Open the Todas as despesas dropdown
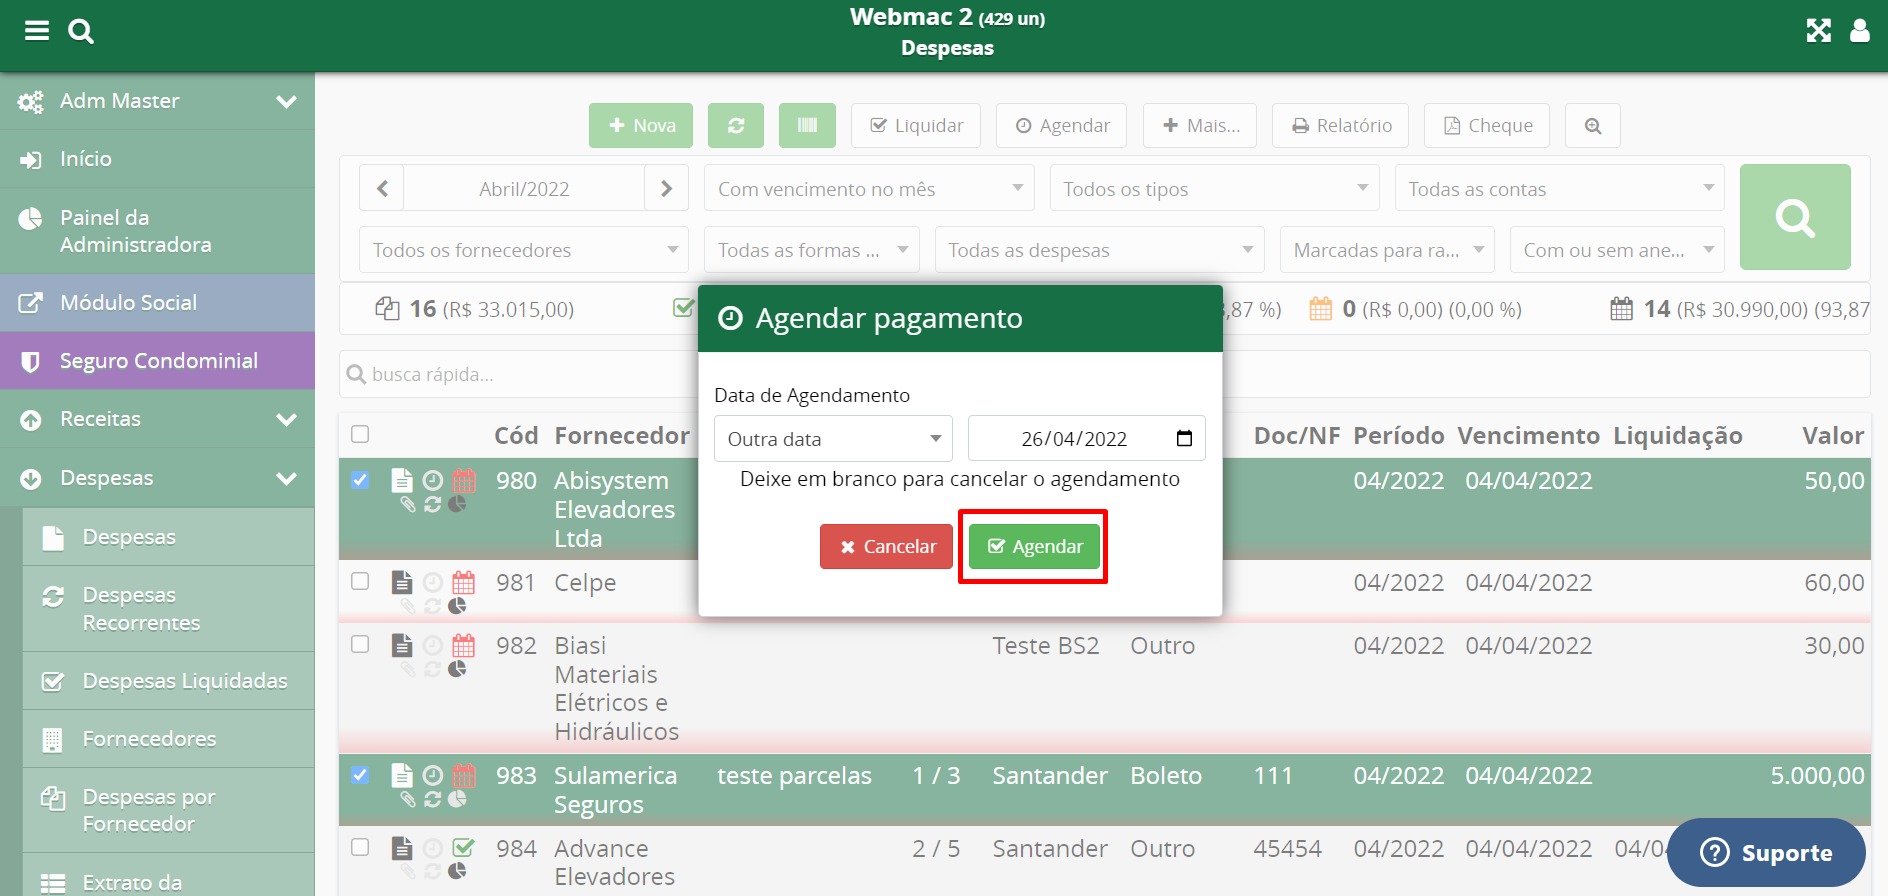Screen dimensions: 1888x896 pyautogui.click(x=1099, y=249)
